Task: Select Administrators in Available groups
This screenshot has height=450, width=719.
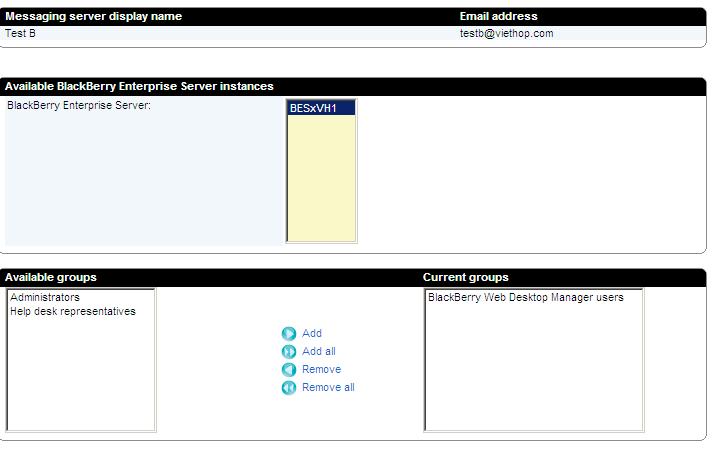Action: 45,297
